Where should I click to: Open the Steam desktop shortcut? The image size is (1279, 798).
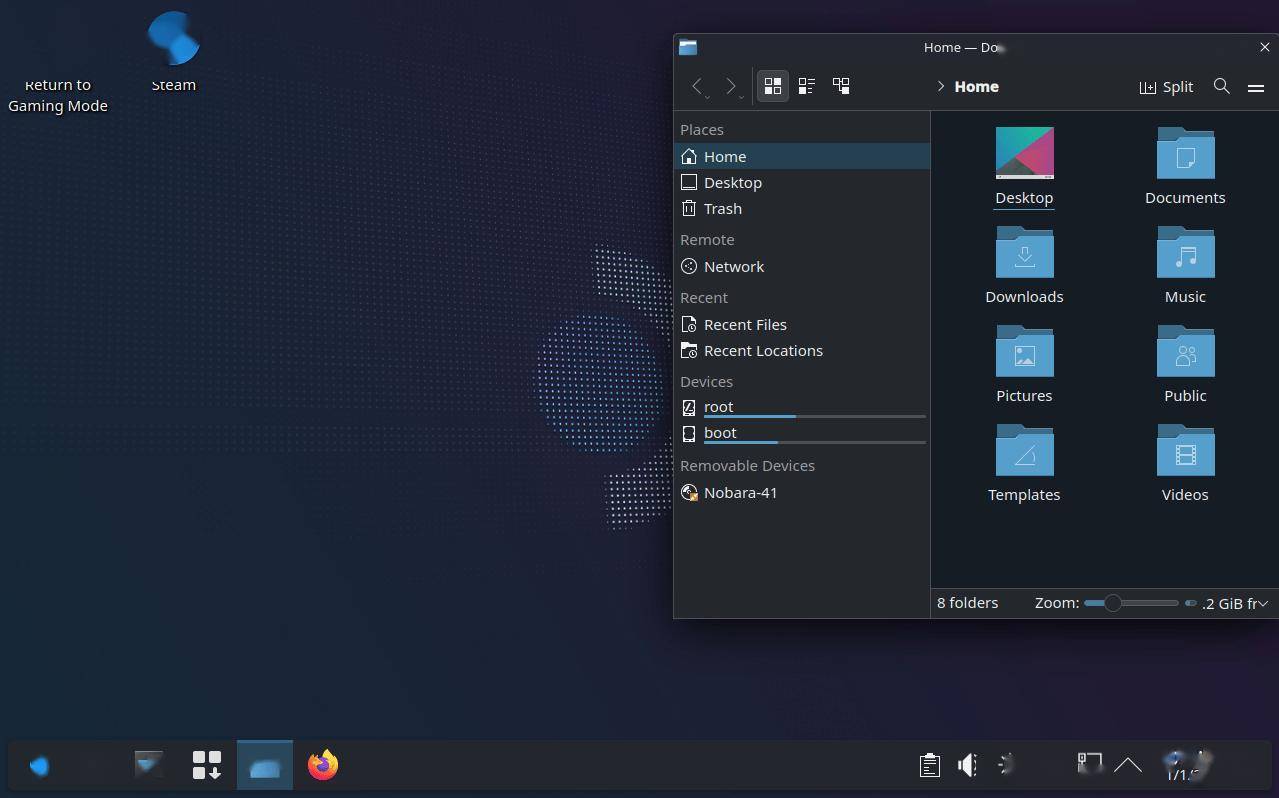click(x=173, y=52)
